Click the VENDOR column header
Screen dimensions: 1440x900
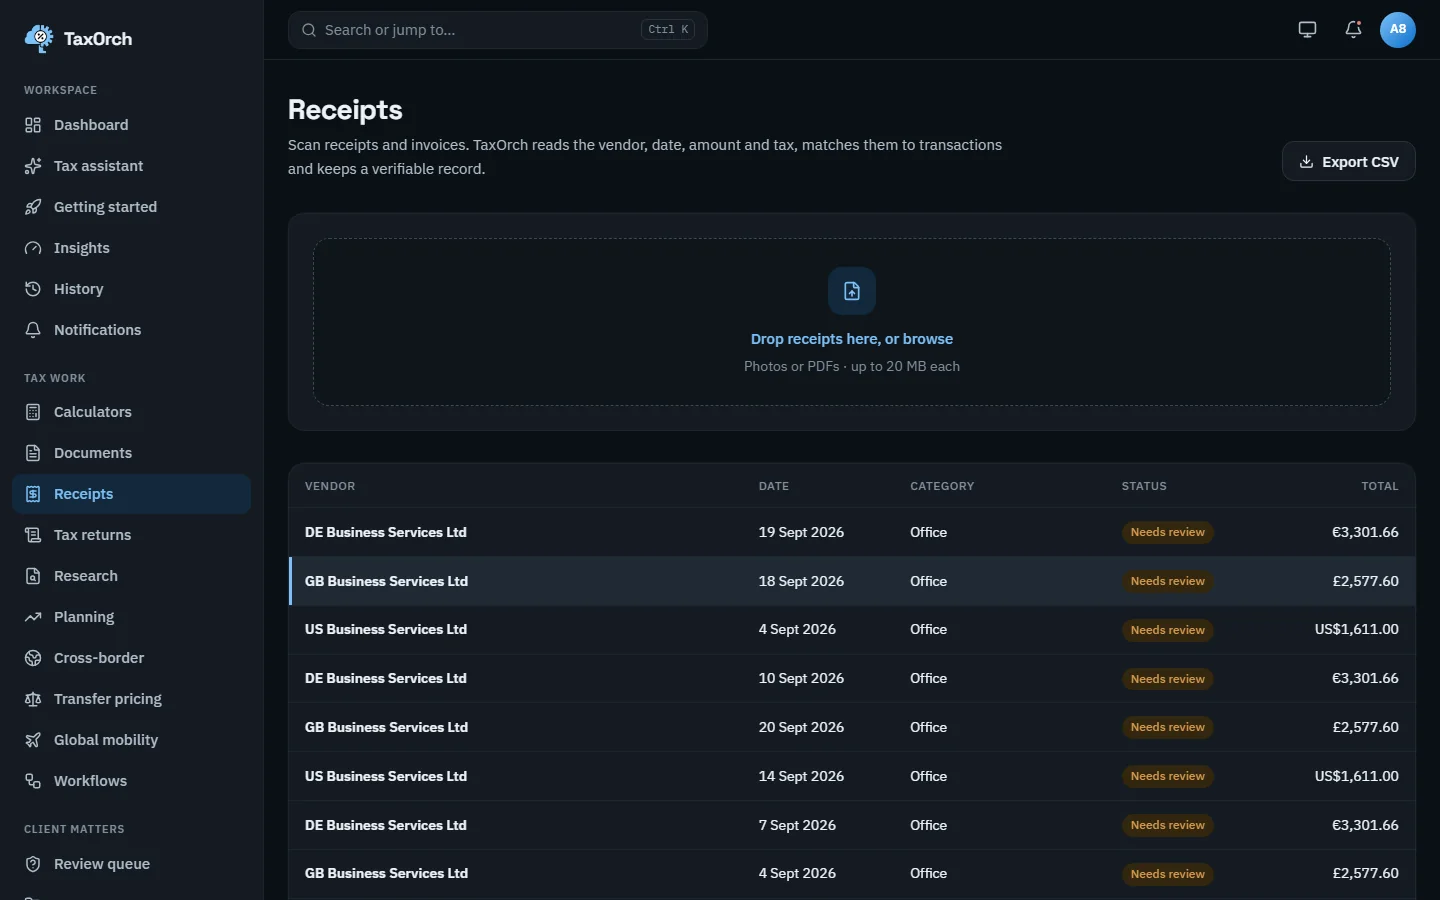[x=330, y=486]
